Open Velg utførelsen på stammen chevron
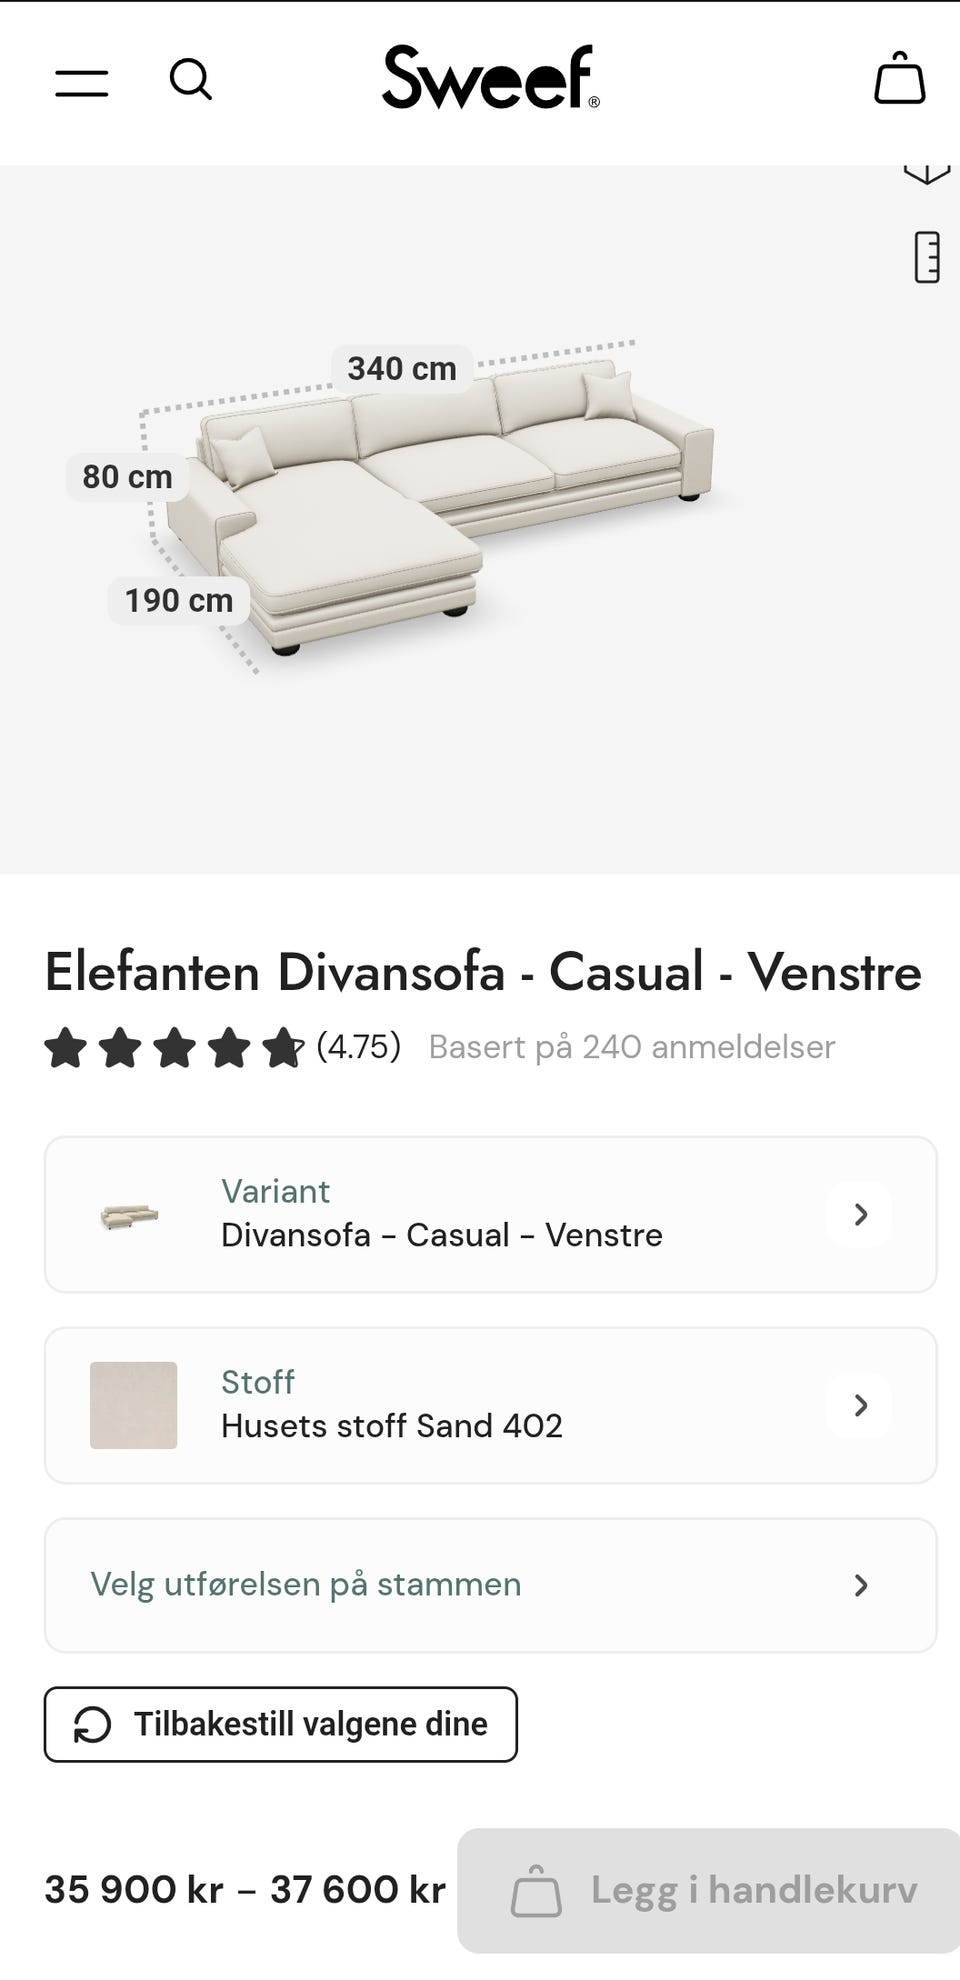This screenshot has width=960, height=1980. 860,1586
